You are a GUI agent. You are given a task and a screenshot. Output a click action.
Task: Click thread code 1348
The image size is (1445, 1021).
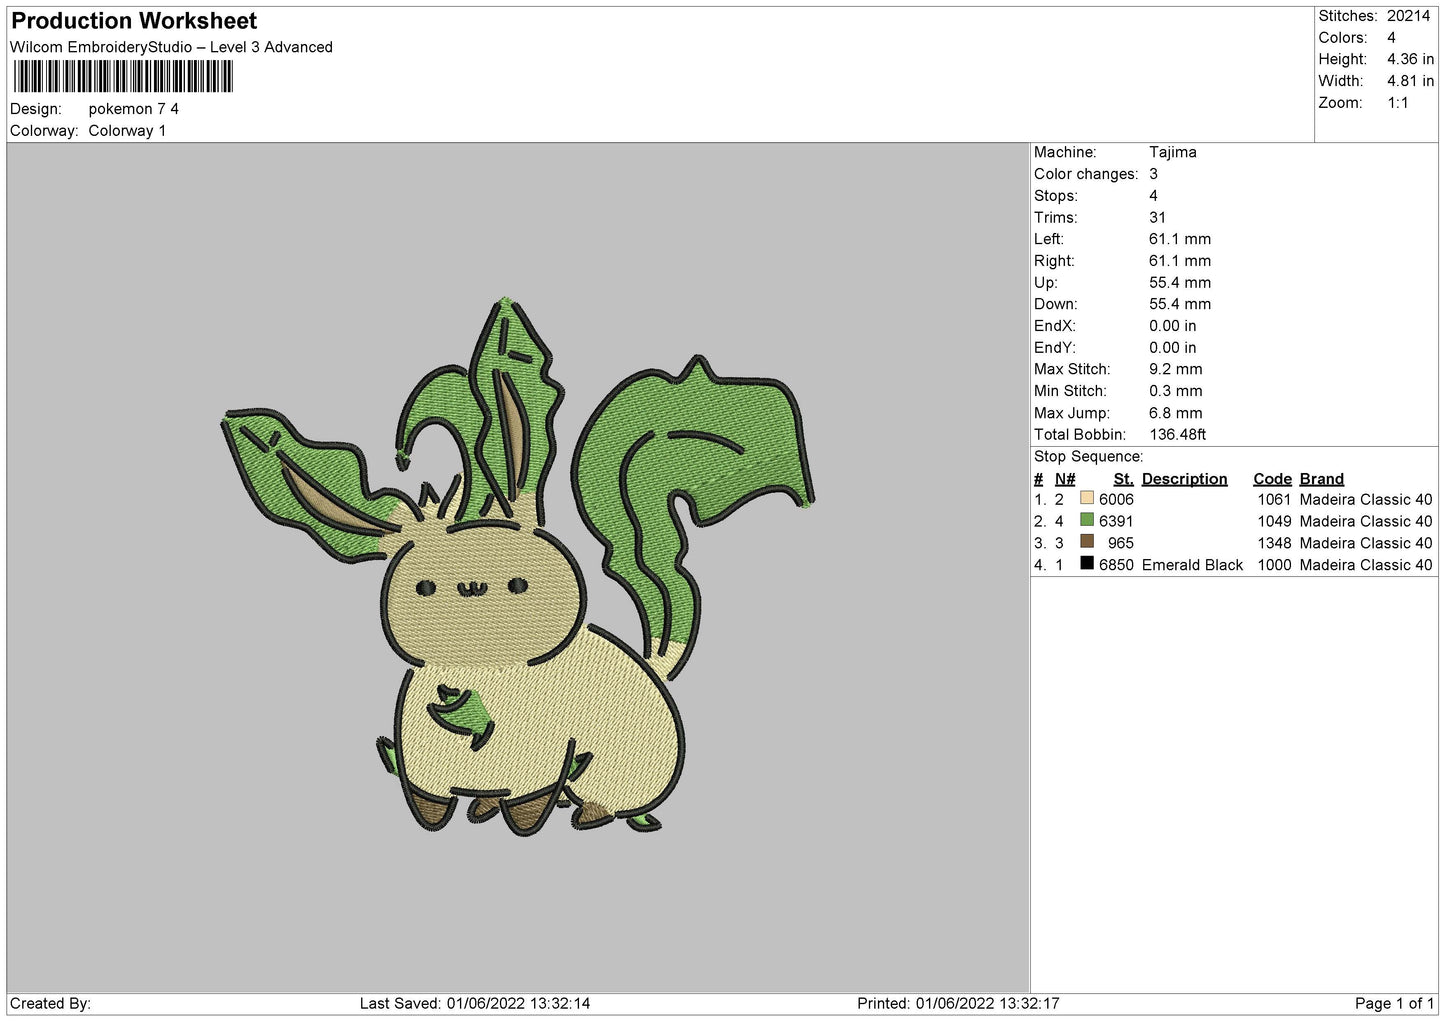(1274, 543)
